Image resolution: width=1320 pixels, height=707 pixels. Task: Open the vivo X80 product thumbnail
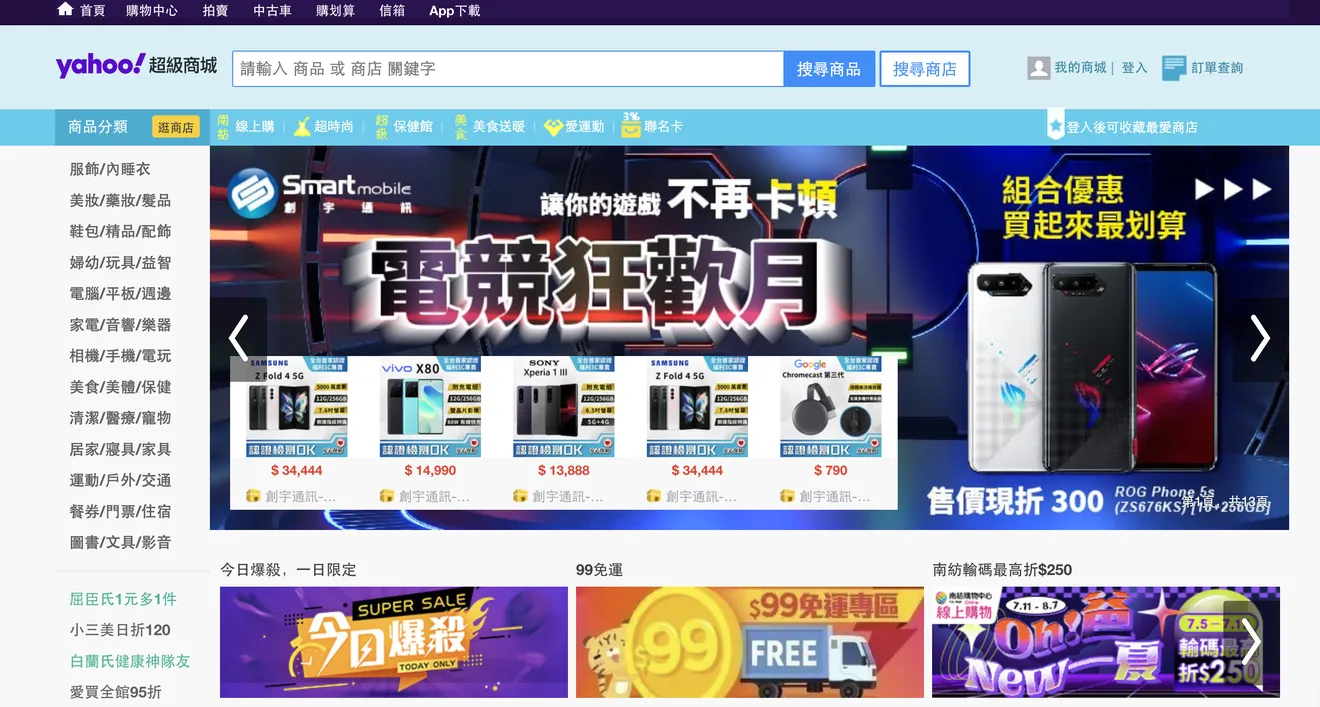[430, 408]
